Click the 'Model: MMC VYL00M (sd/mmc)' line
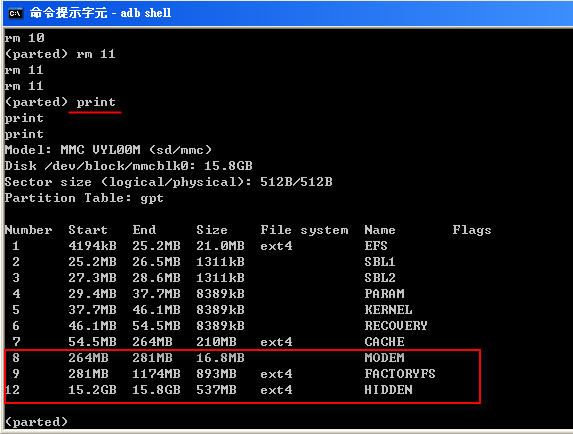 [x=108, y=150]
